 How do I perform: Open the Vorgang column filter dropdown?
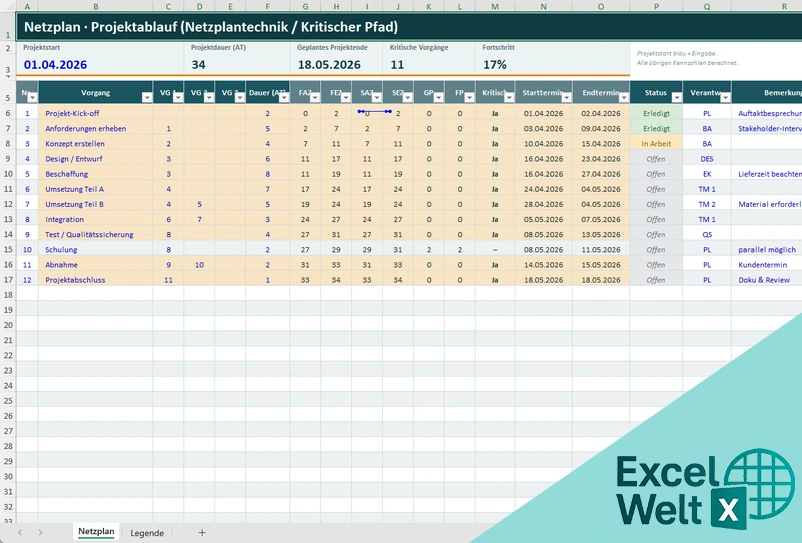point(147,97)
